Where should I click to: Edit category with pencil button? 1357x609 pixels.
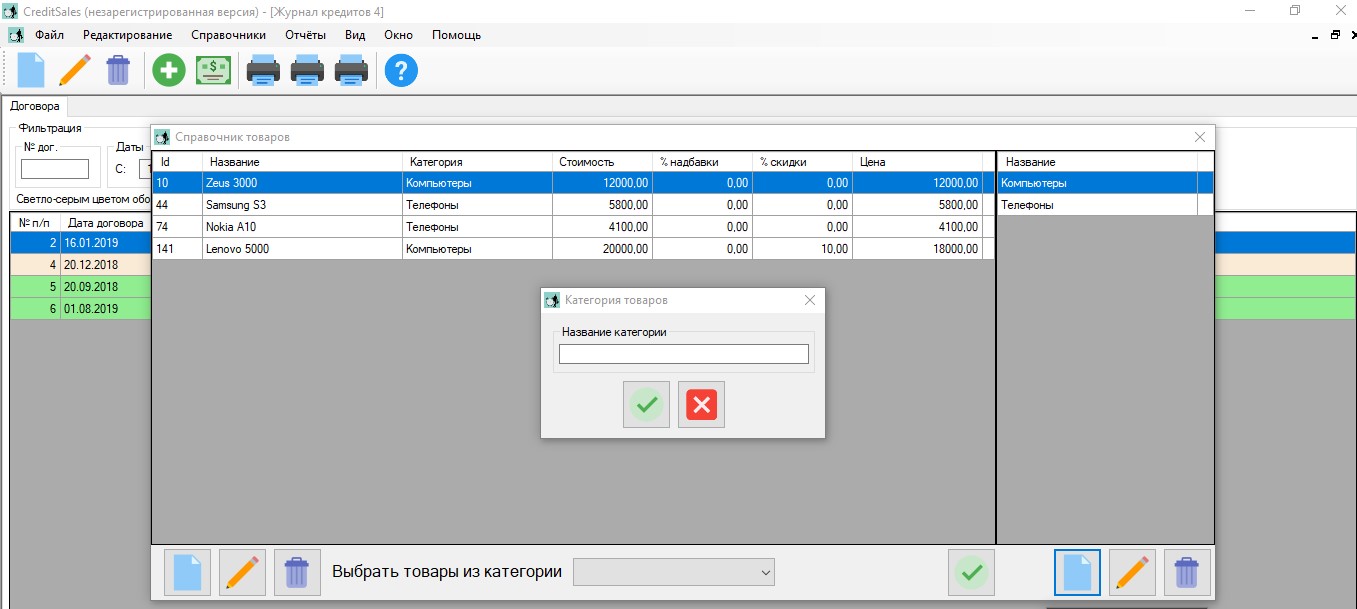tap(1132, 573)
